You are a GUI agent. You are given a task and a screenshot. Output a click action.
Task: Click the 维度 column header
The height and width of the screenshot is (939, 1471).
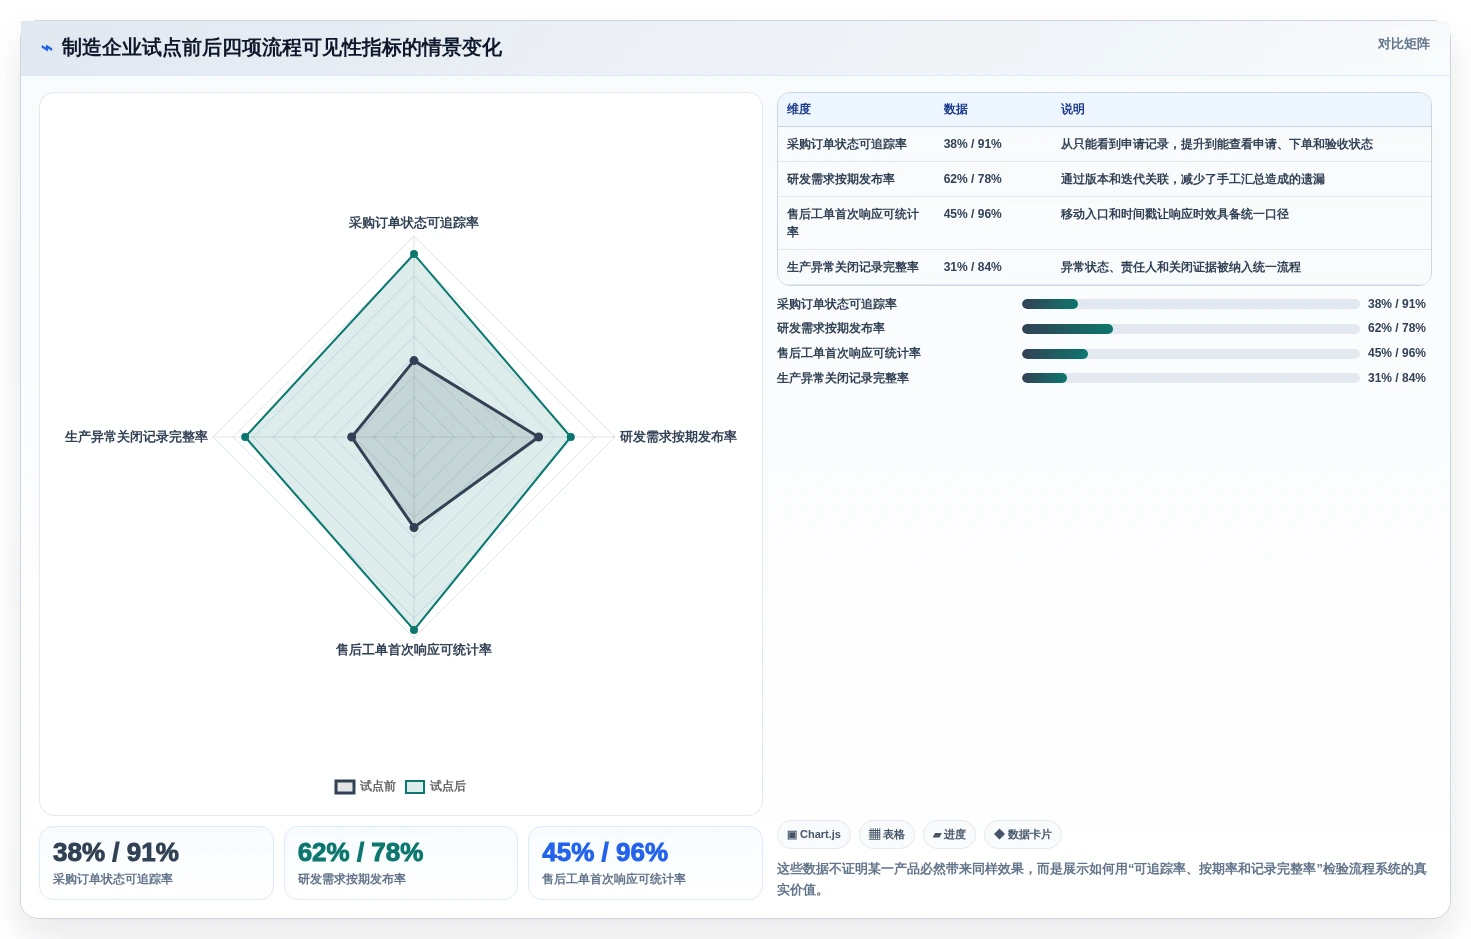(799, 110)
